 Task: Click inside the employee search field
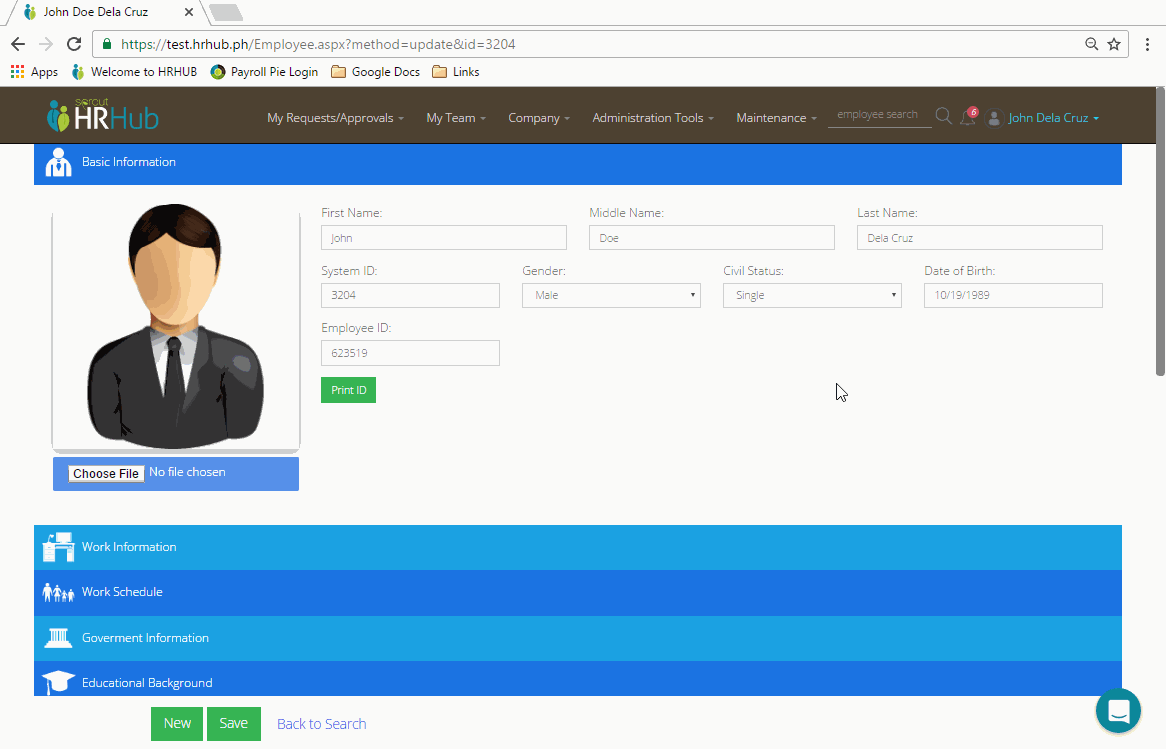(x=879, y=115)
